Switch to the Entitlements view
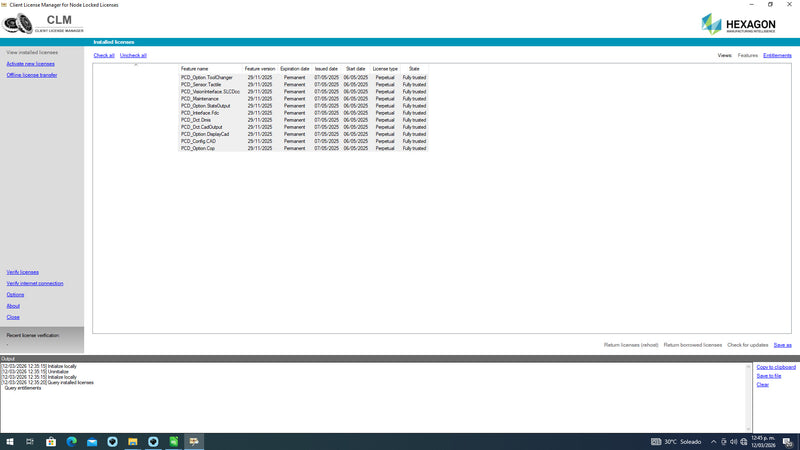Screen dimensions: 800x450 (x=777, y=56)
